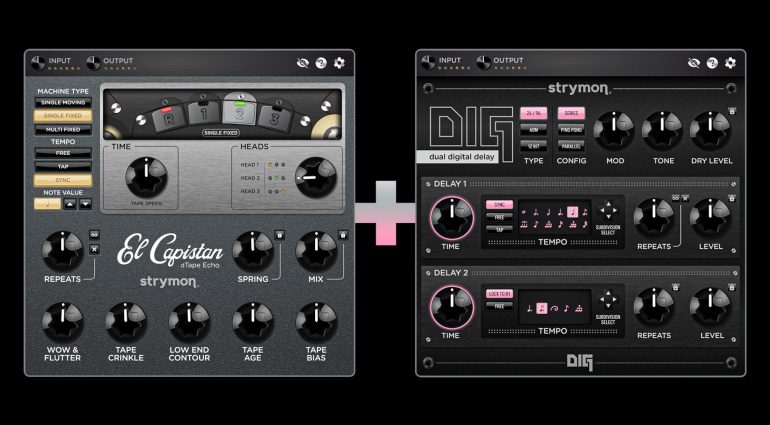Click tape head block 1

[x=204, y=114]
